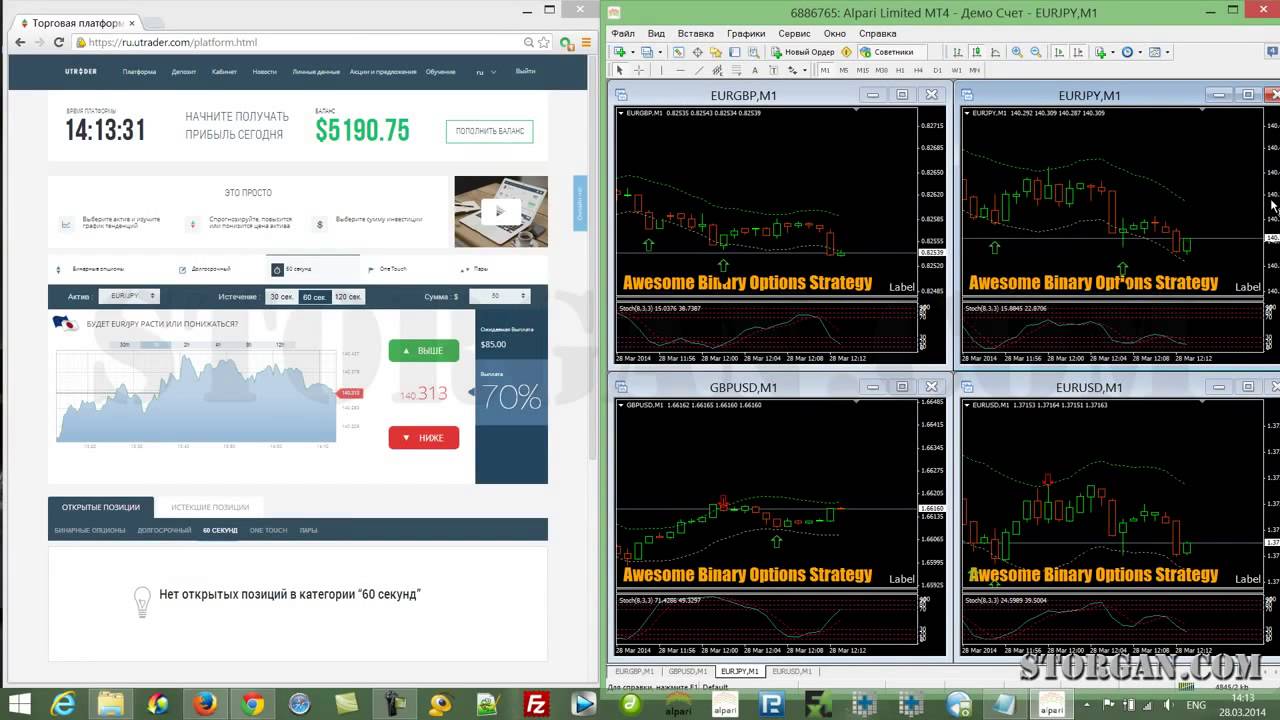1280x720 pixels.
Task: Select the 30m range on uTrader chart
Action: click(x=125, y=344)
